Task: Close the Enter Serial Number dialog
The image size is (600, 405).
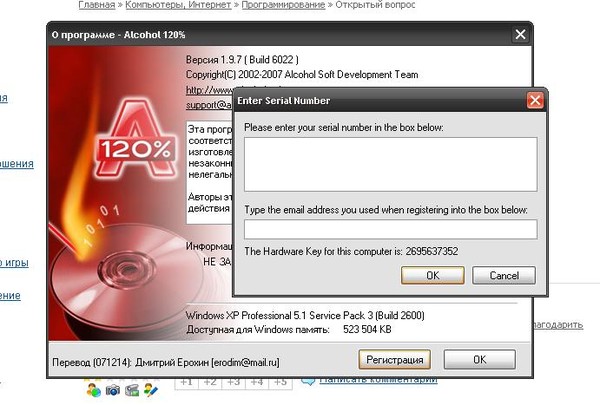Action: [535, 101]
